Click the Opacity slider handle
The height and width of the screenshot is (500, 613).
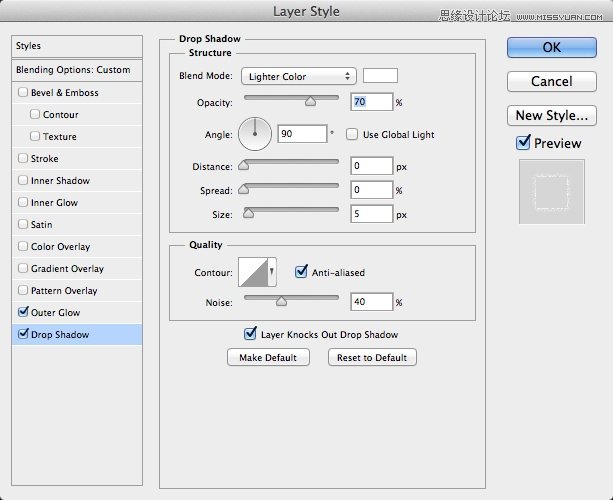tap(310, 100)
